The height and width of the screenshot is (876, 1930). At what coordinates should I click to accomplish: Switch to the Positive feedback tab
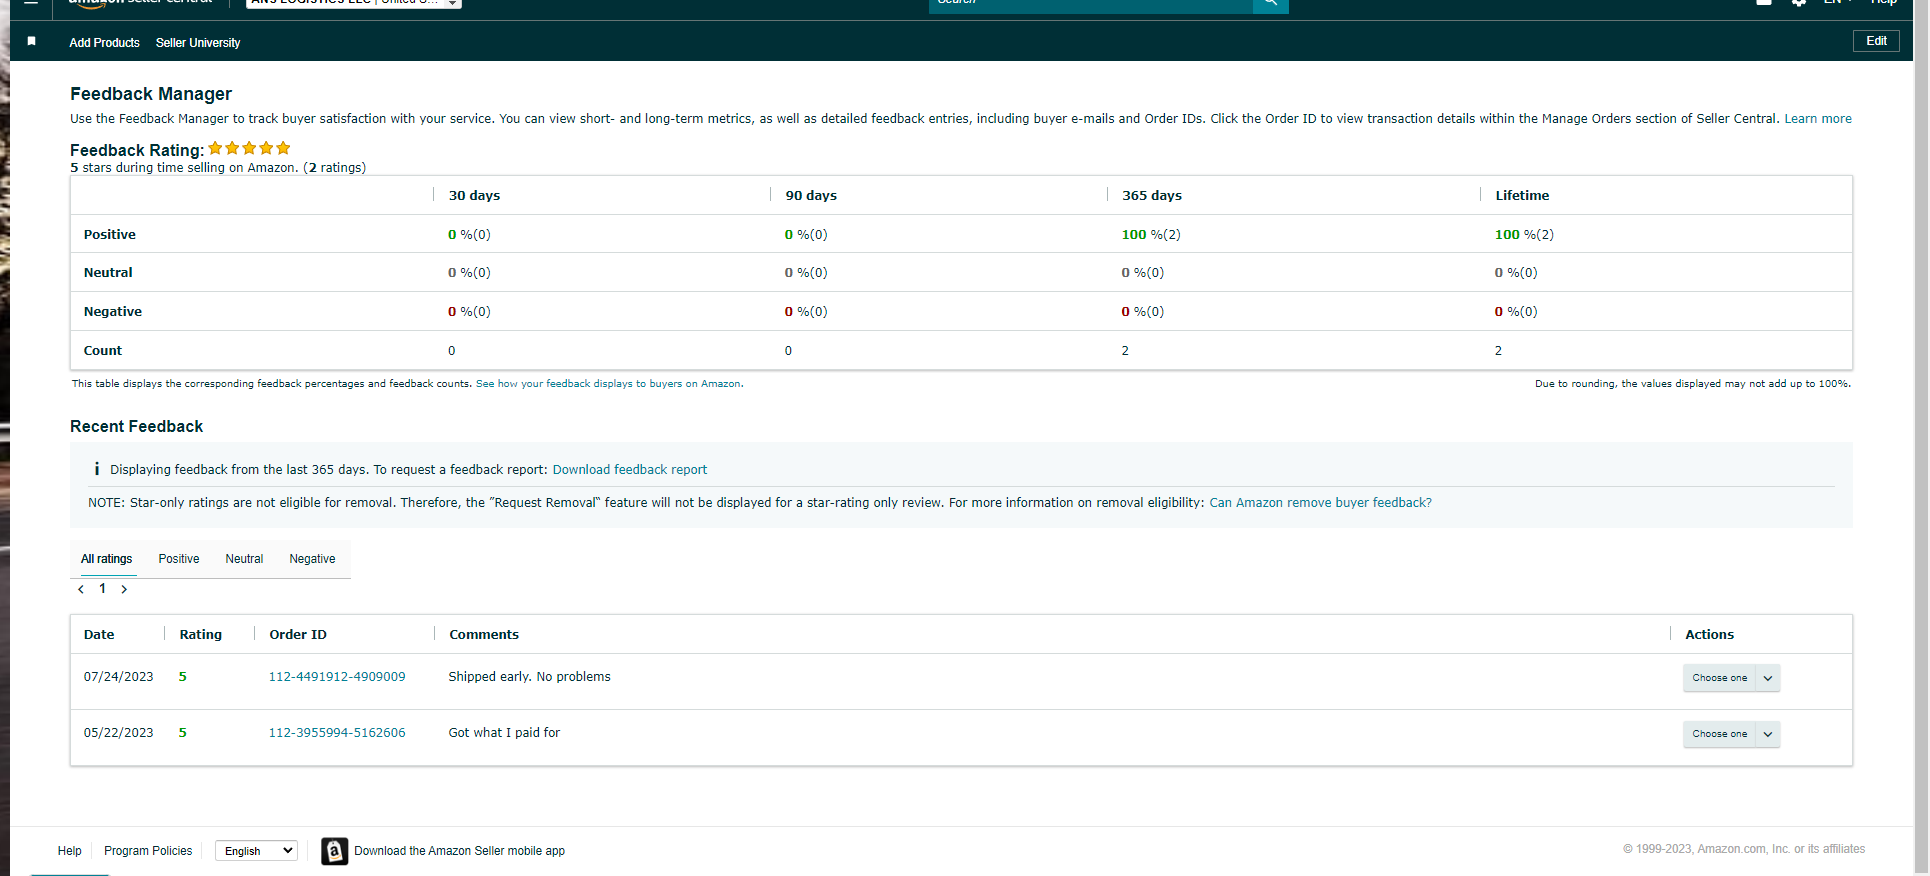(179, 559)
